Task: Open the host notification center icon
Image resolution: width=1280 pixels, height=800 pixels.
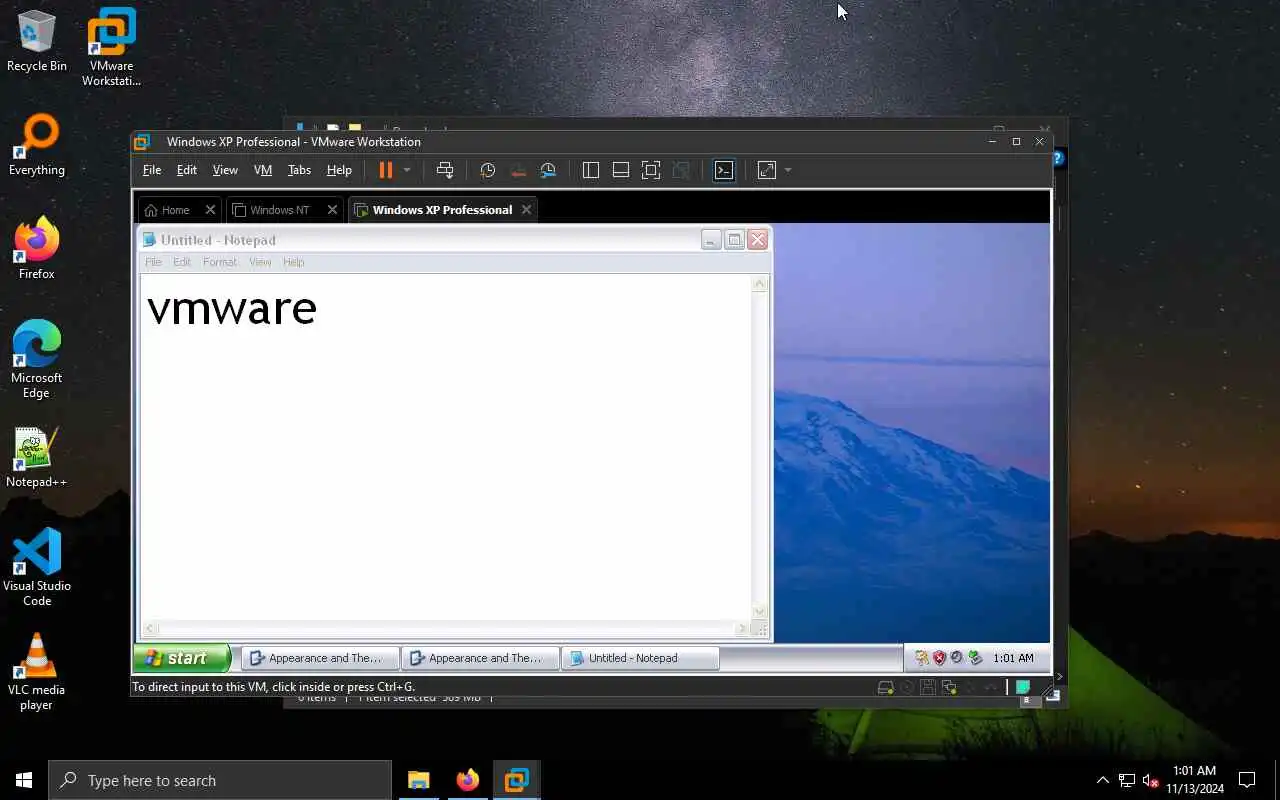Action: 1247,780
